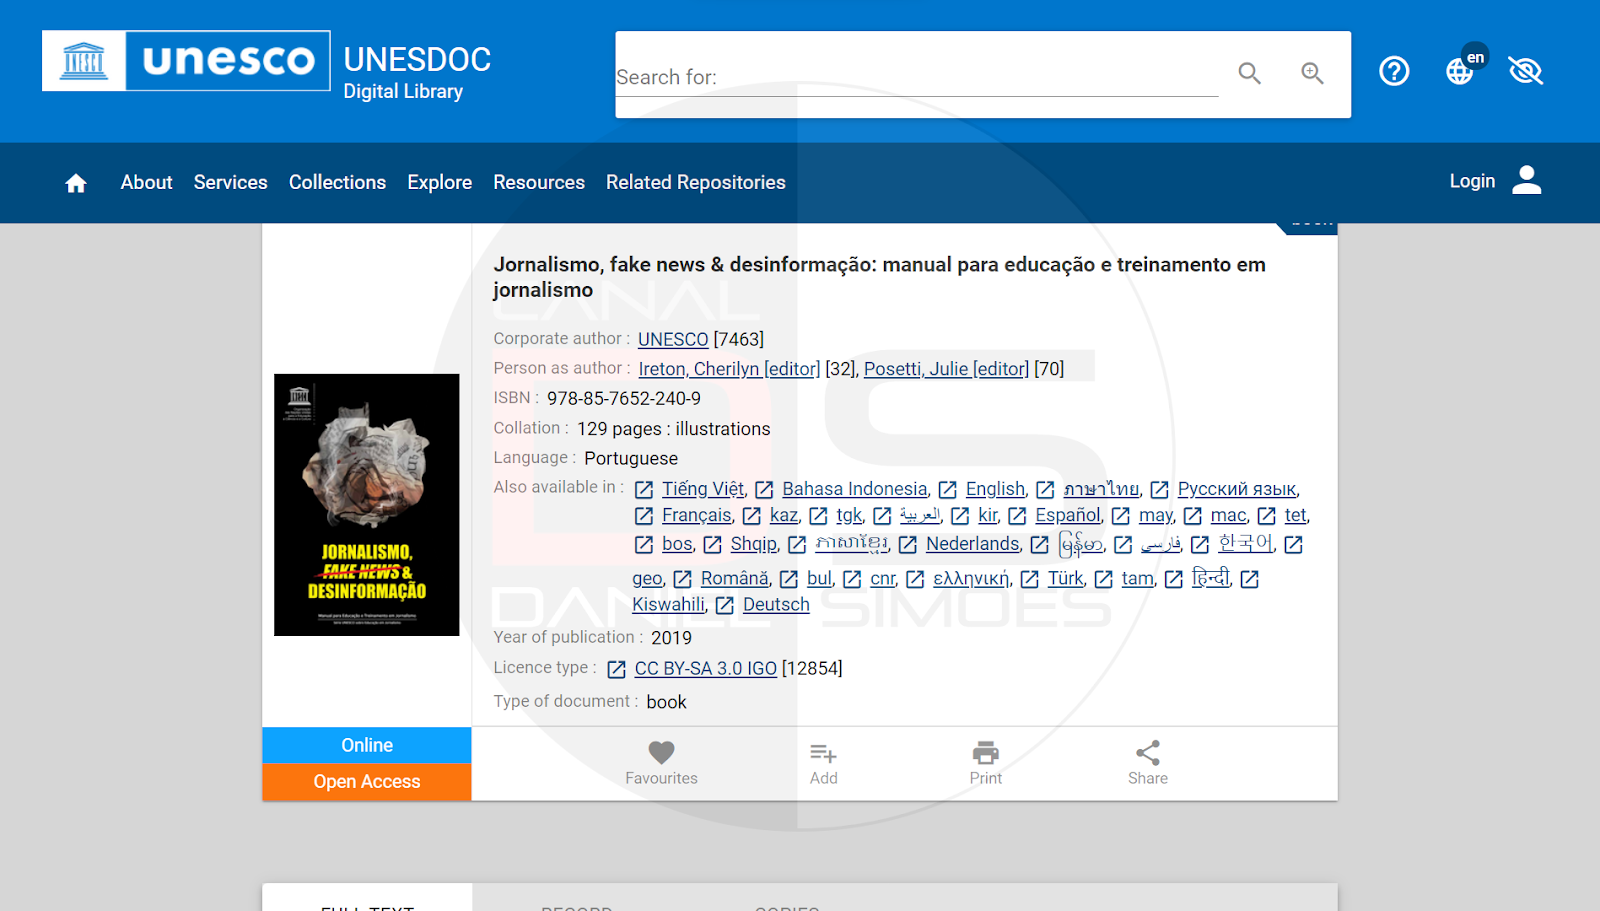Open the ελληνική version
This screenshot has height=911, width=1600.
pos(972,578)
